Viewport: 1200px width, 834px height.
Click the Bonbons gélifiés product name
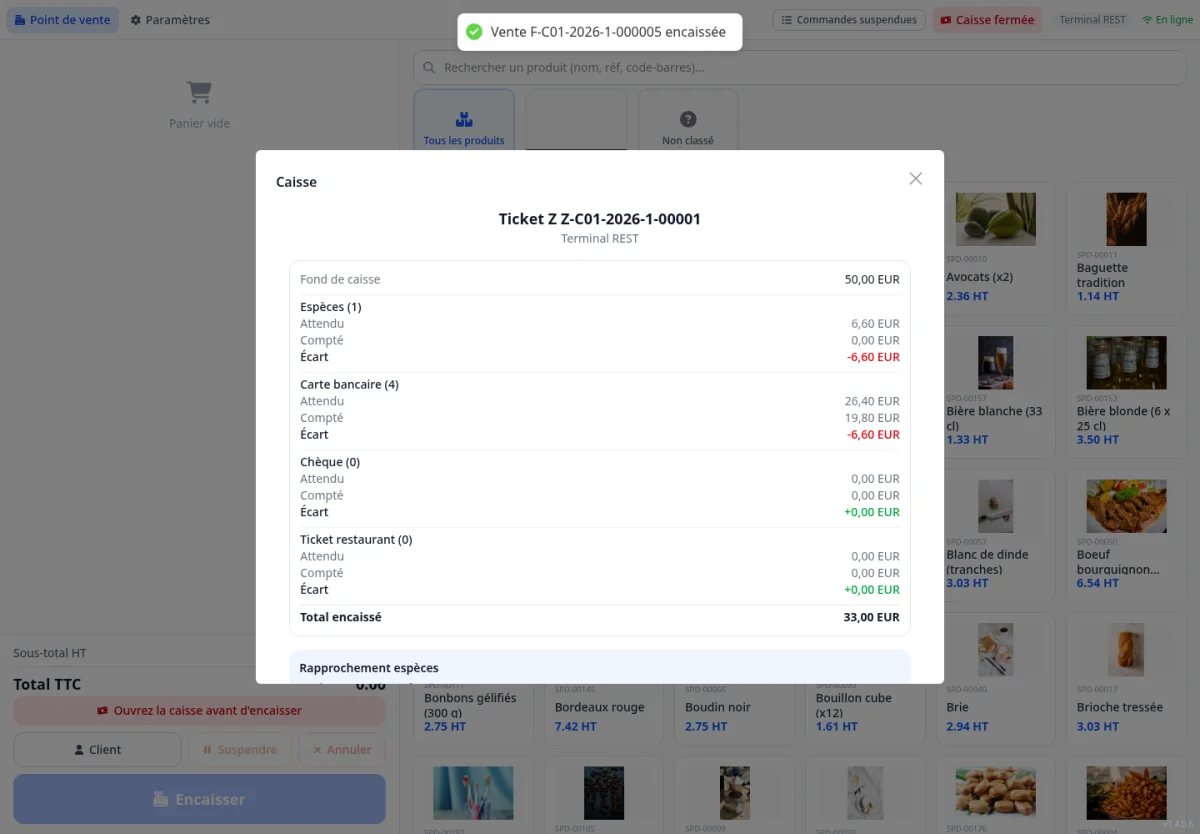[470, 705]
